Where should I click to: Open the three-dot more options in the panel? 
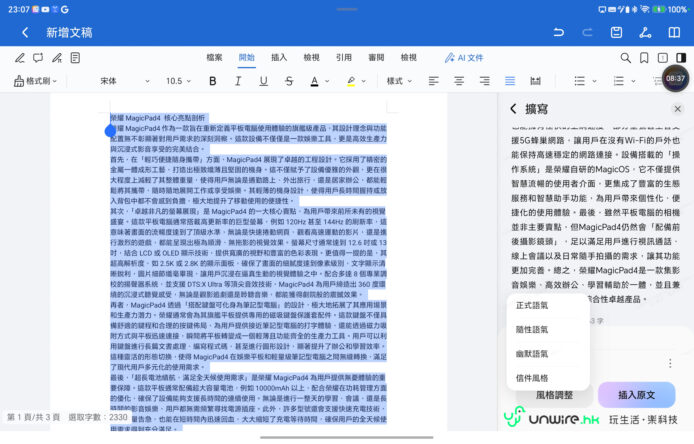pyautogui.click(x=671, y=363)
